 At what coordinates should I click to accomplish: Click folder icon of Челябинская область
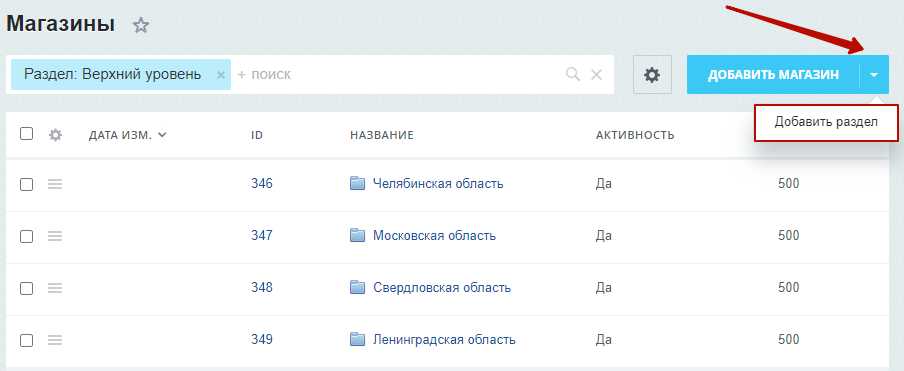[358, 184]
